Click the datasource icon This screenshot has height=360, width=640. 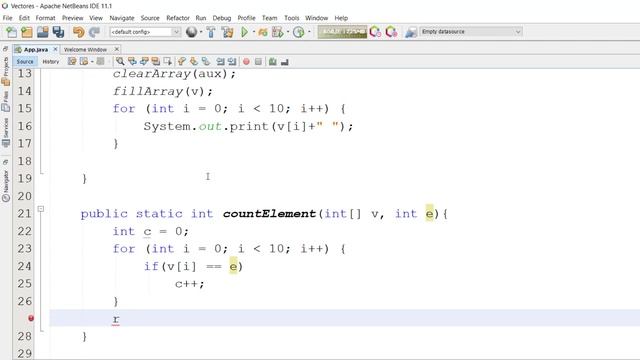tap(411, 32)
